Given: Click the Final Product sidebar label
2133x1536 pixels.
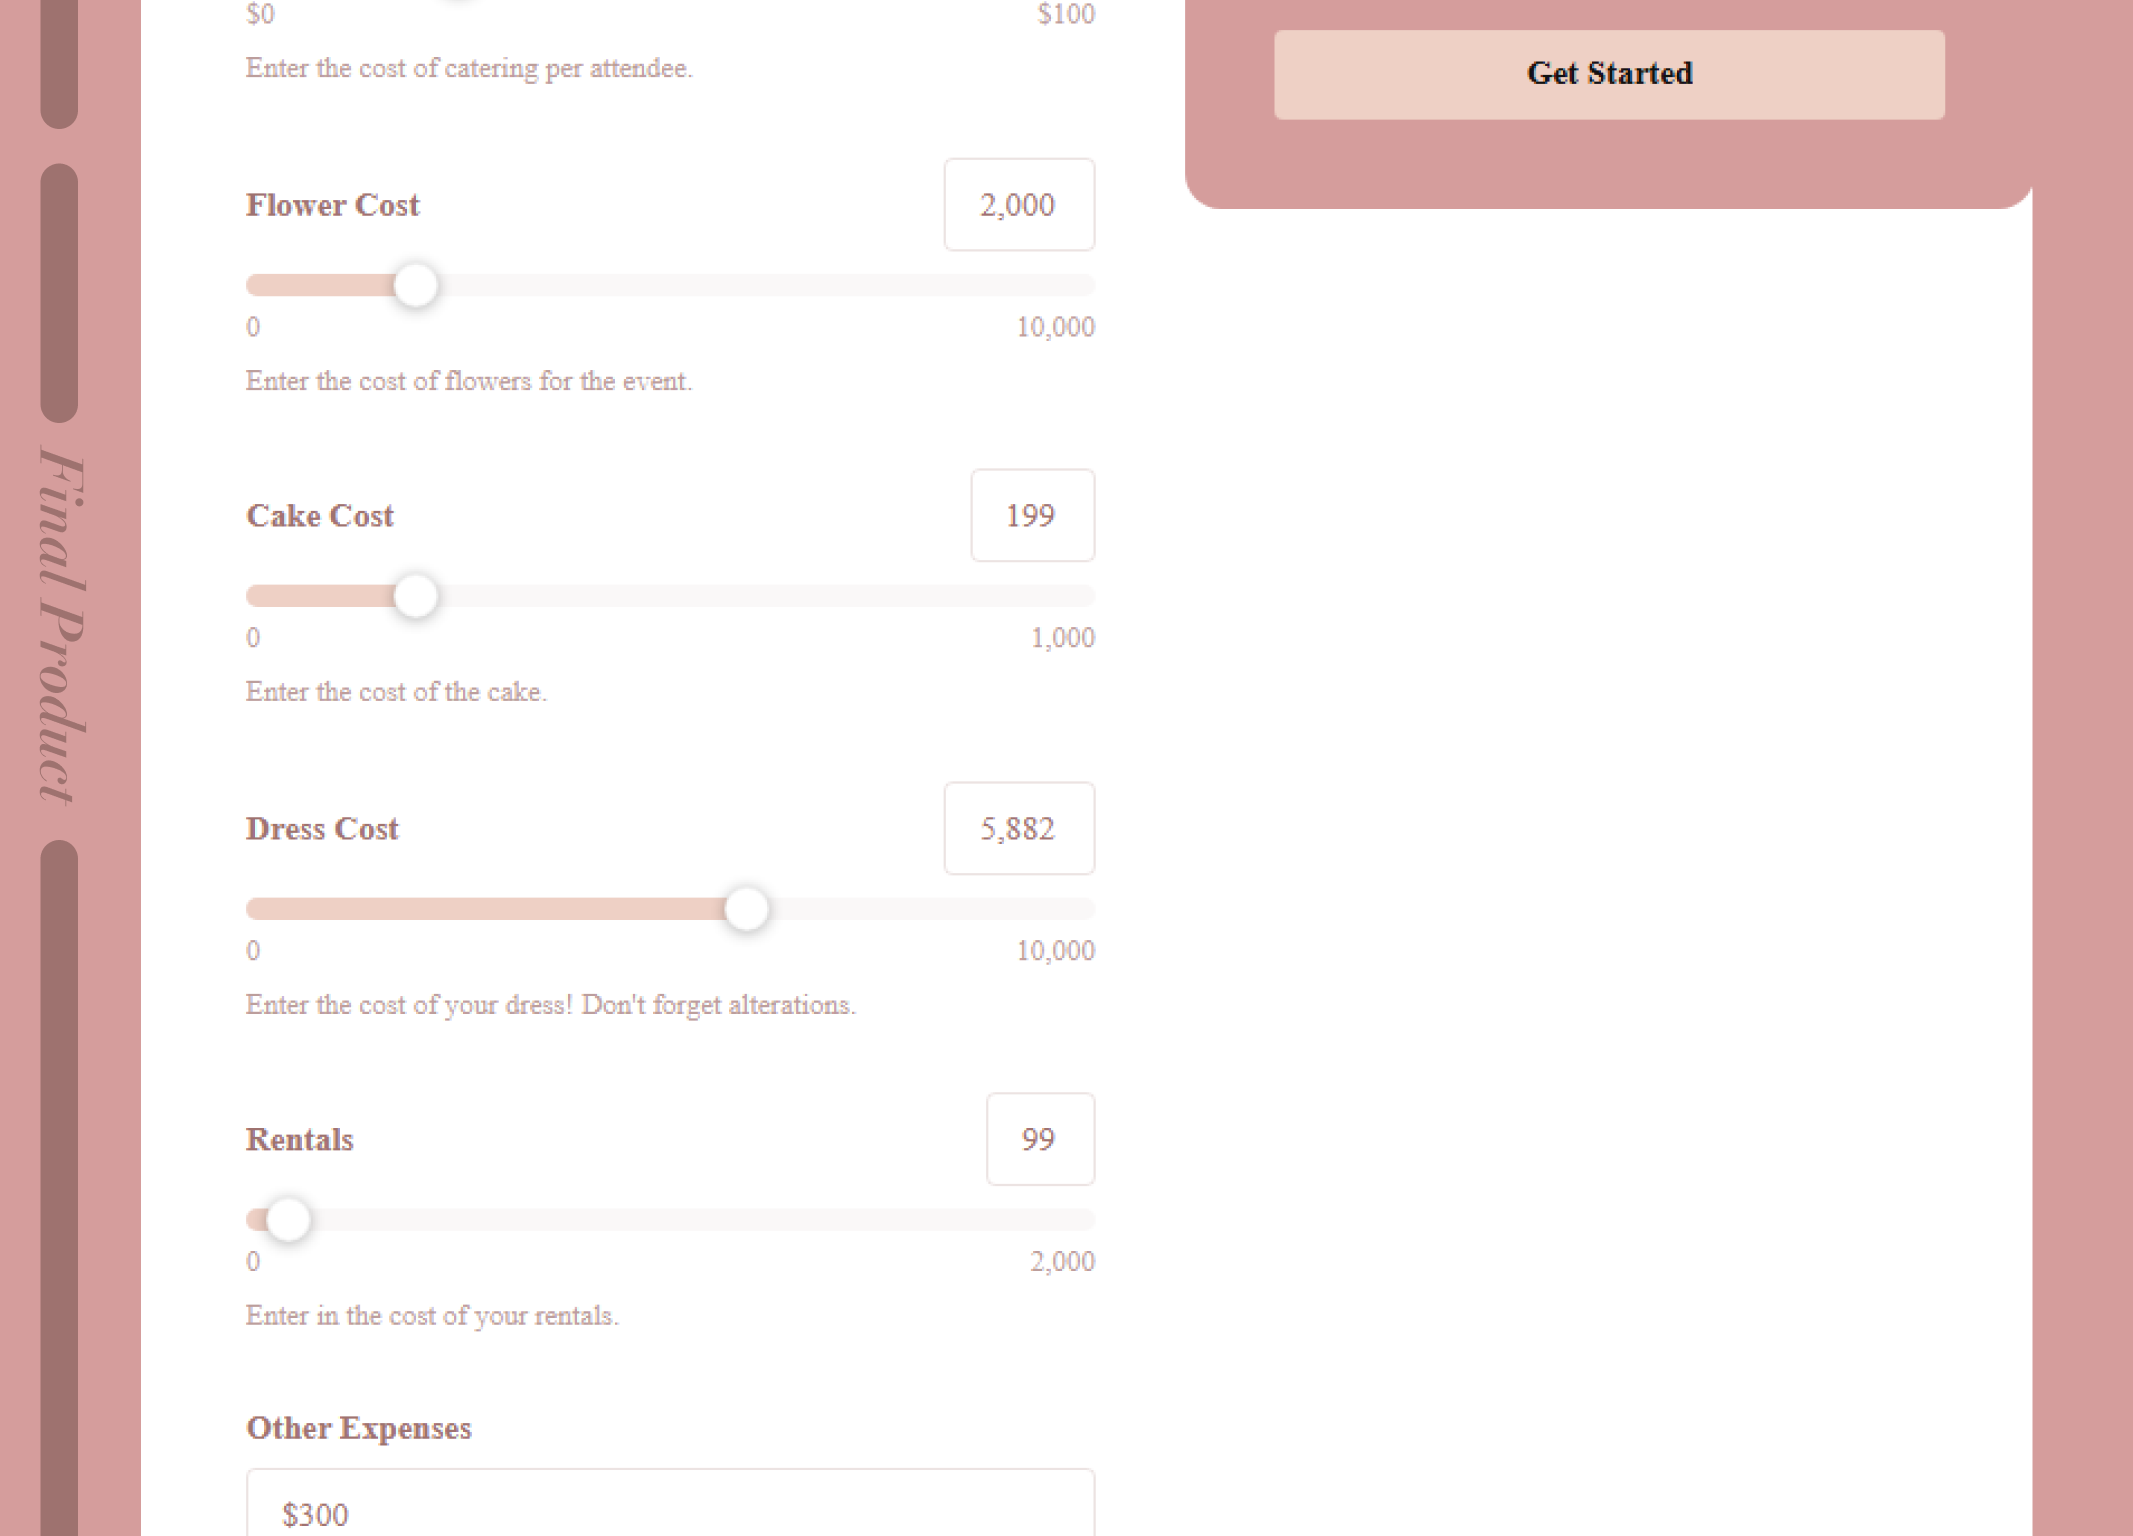Looking at the screenshot, I should click(60, 626).
